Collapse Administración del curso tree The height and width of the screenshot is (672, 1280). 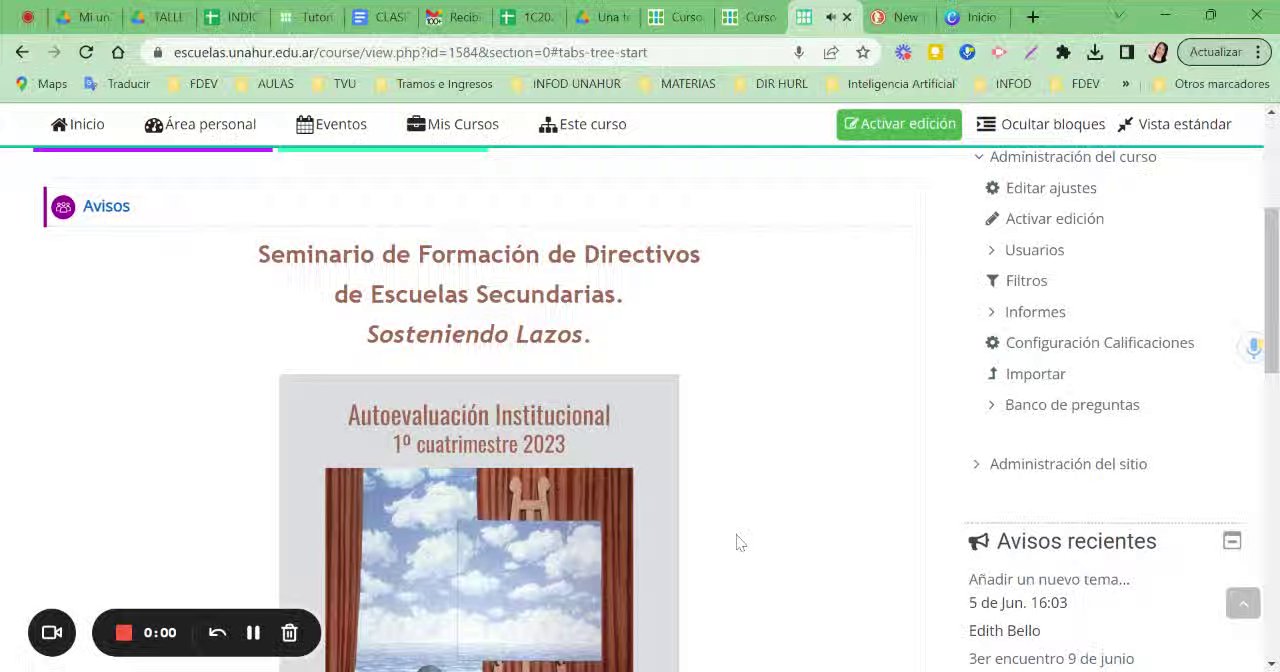979,157
